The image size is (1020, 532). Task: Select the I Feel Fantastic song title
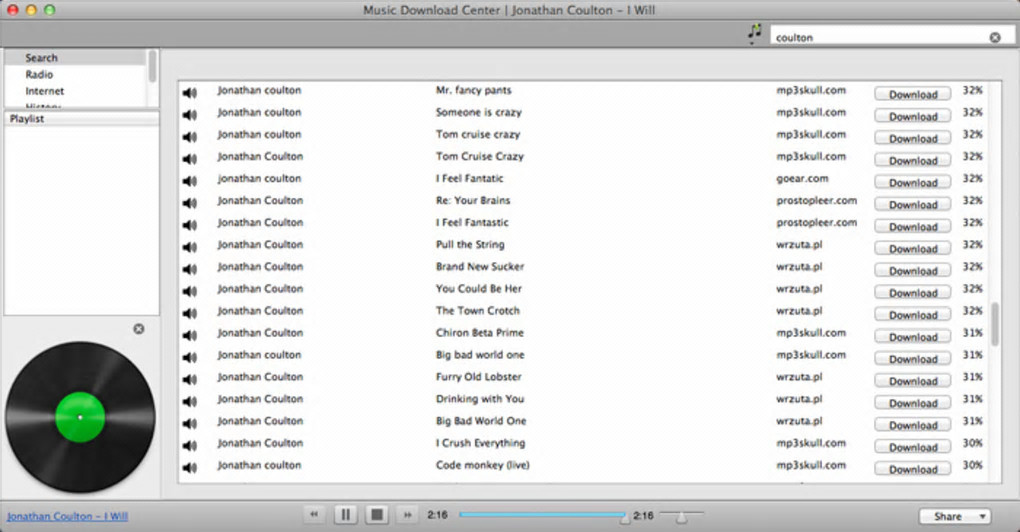[x=472, y=222]
